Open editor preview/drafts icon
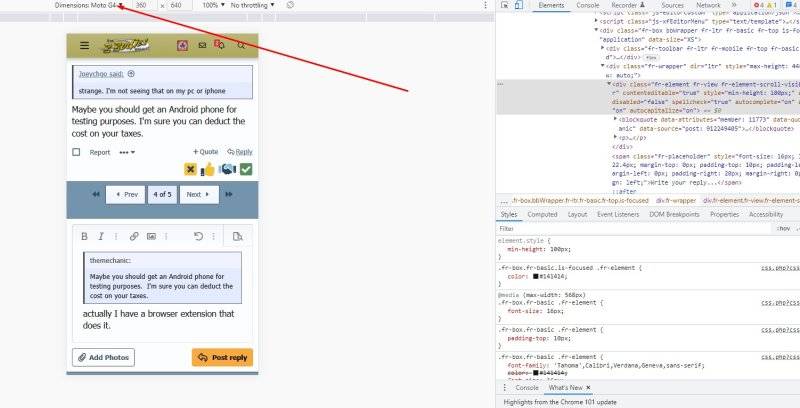This screenshot has height=408, width=800. pos(238,236)
